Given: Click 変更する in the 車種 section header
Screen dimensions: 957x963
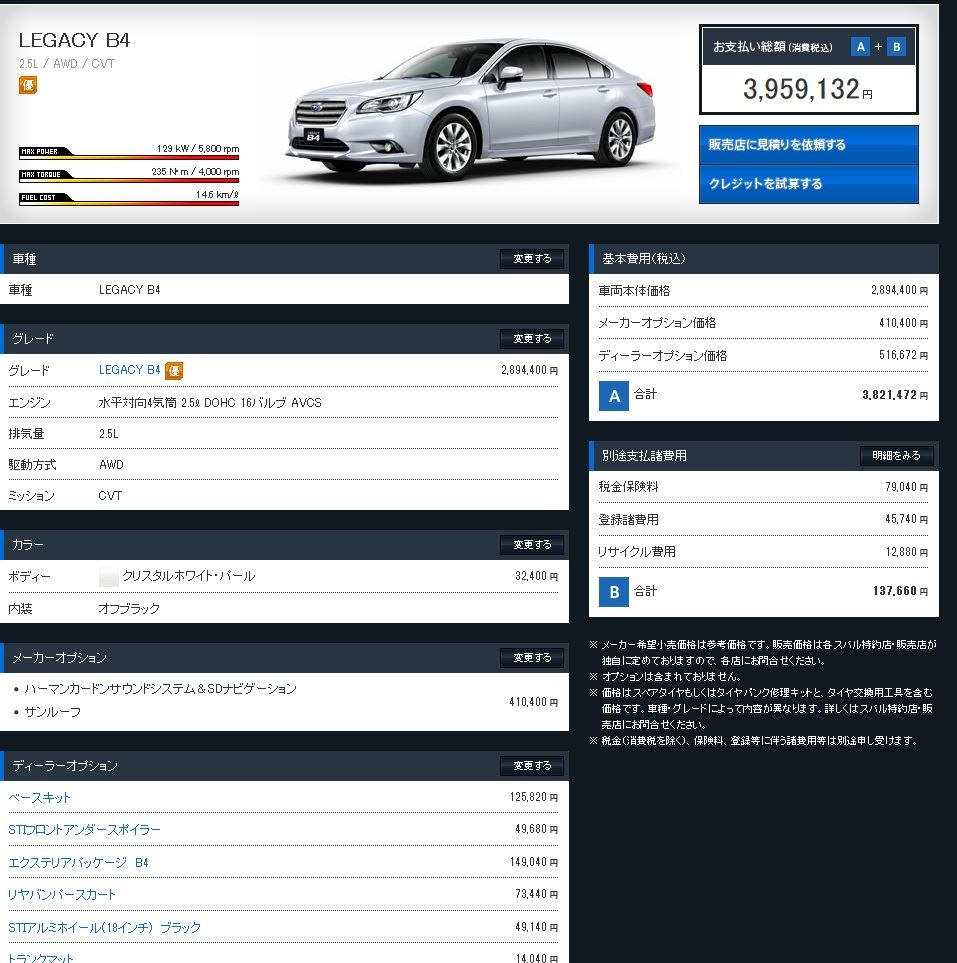Looking at the screenshot, I should (532, 259).
